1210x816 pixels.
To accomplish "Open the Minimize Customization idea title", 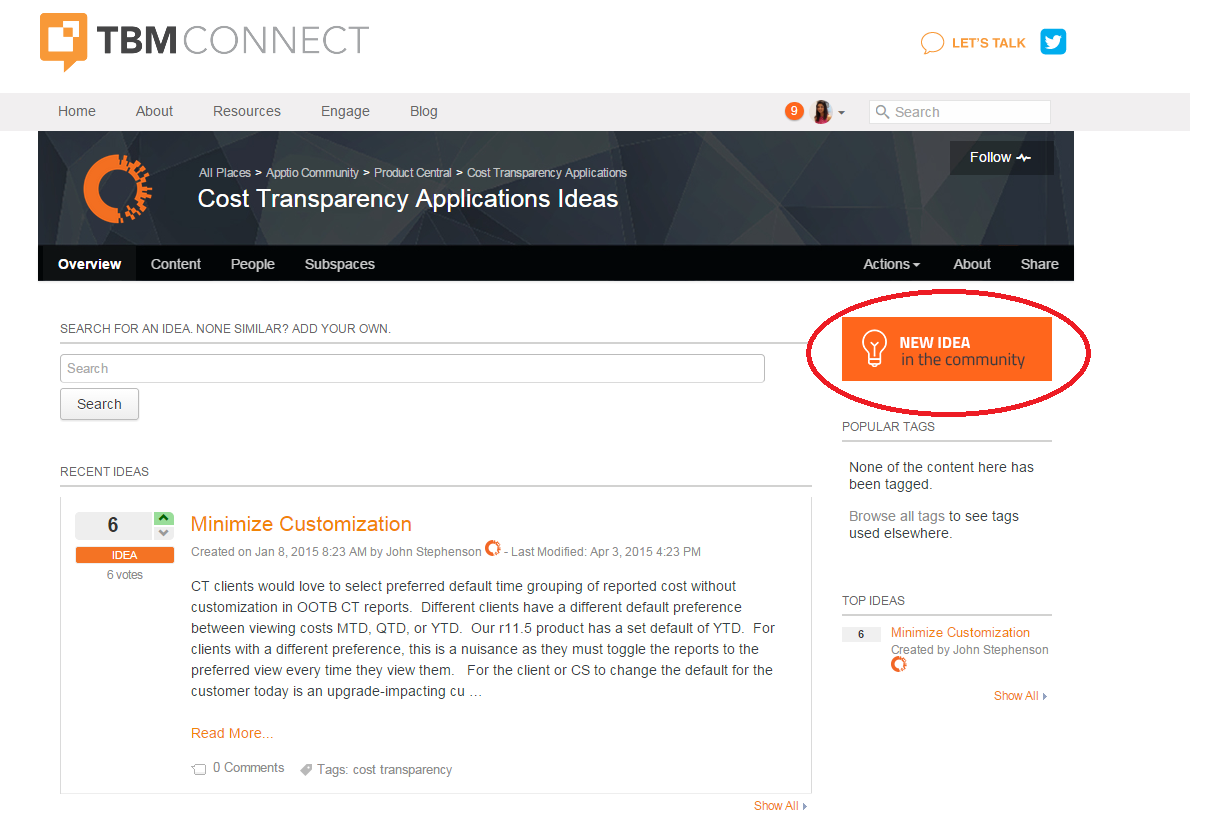I will coord(301,524).
